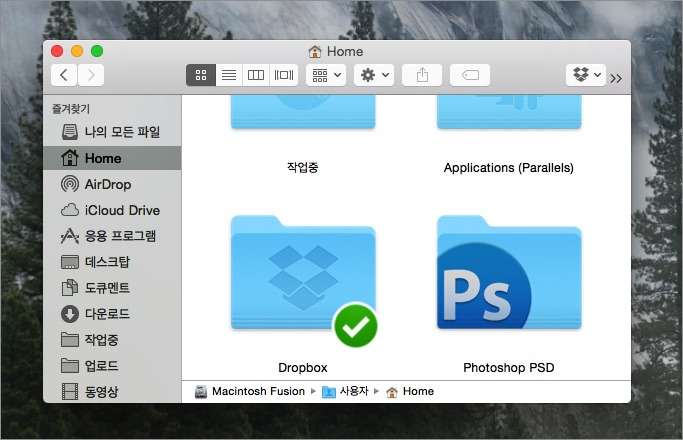Open 업로드 folder in the sidebar
683x440 pixels.
coord(112,366)
